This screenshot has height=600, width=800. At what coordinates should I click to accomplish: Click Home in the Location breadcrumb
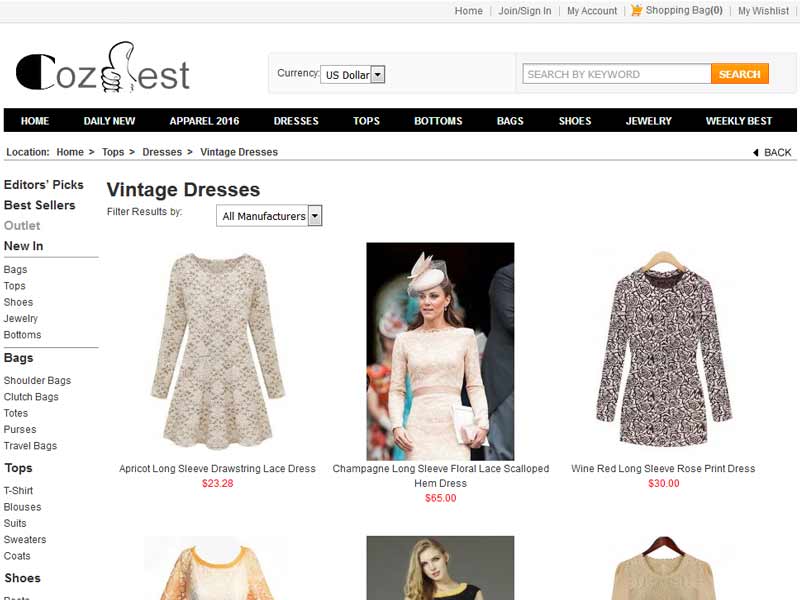tap(70, 152)
